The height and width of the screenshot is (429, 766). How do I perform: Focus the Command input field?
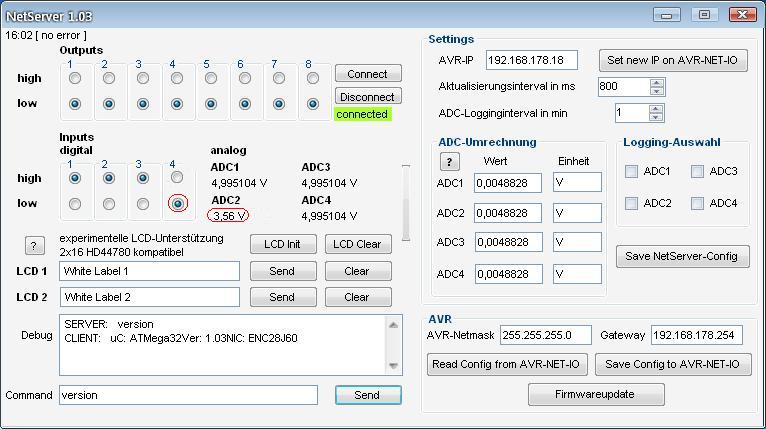[188, 395]
